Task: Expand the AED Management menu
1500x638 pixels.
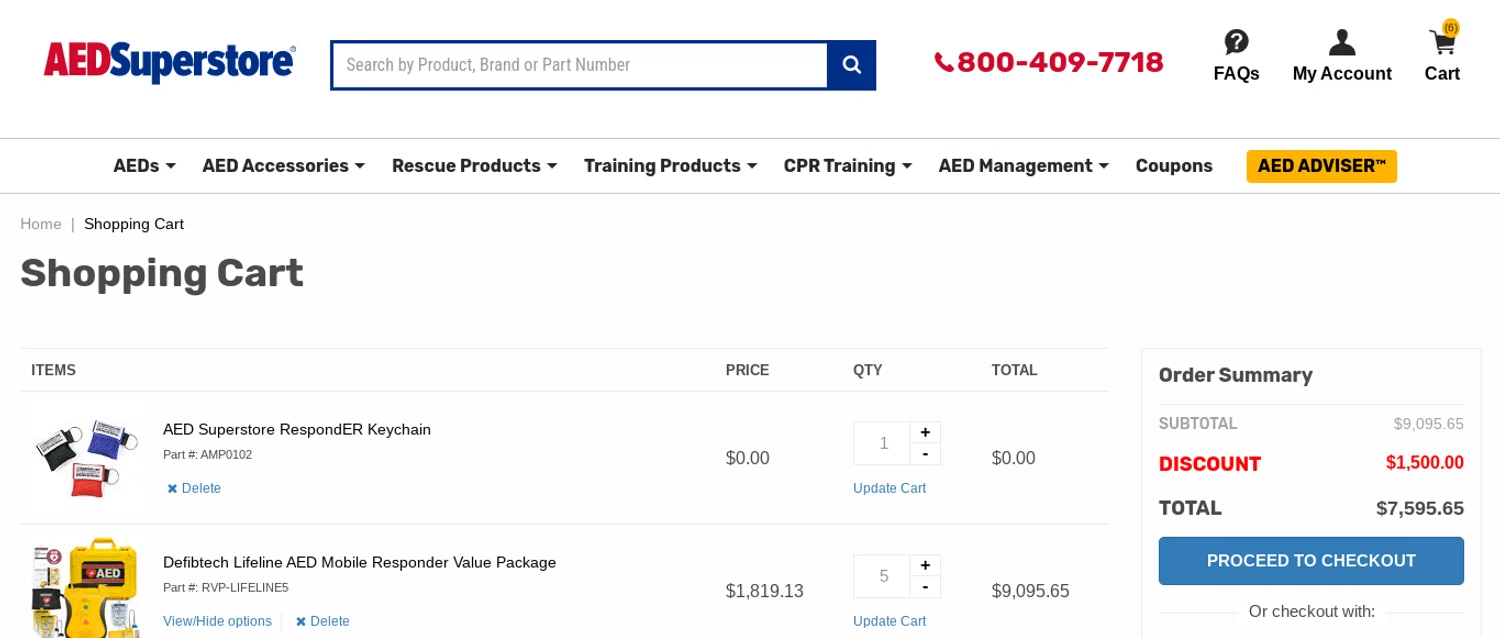Action: pyautogui.click(x=1023, y=166)
